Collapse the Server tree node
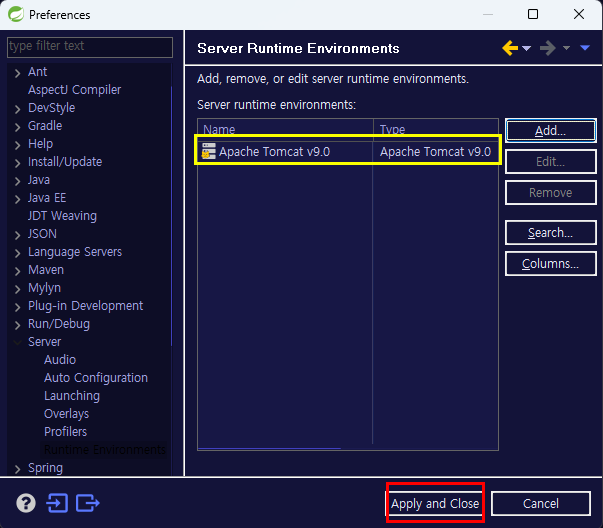 coord(17,342)
